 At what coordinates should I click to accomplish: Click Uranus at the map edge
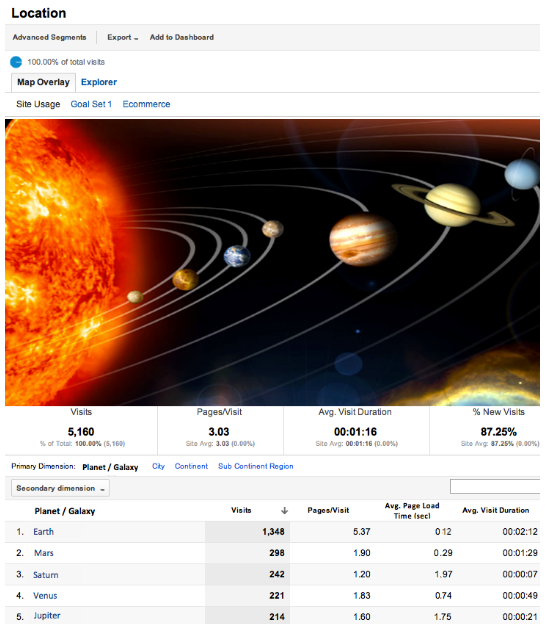click(522, 174)
